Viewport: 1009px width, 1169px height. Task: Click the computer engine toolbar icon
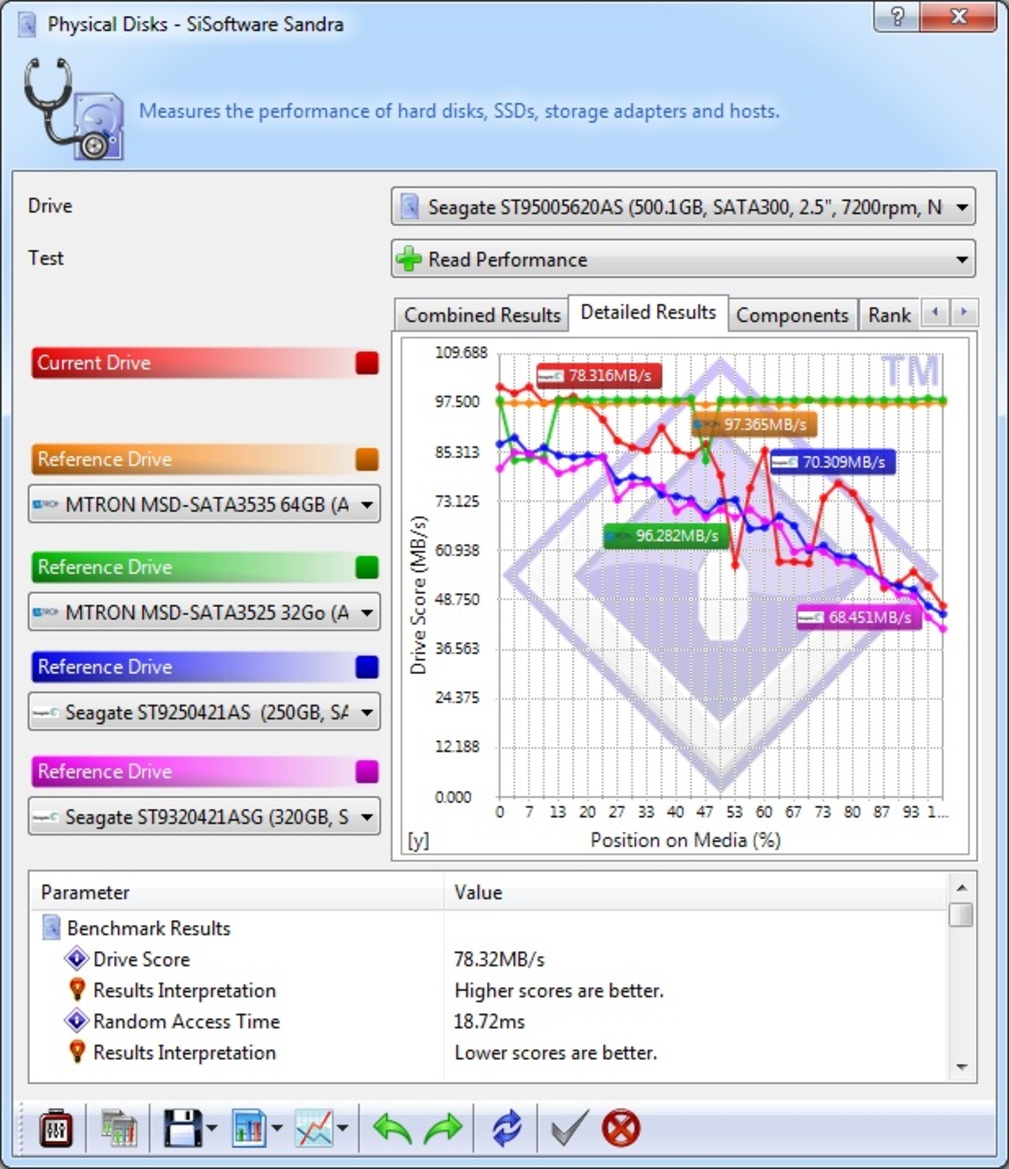119,1128
